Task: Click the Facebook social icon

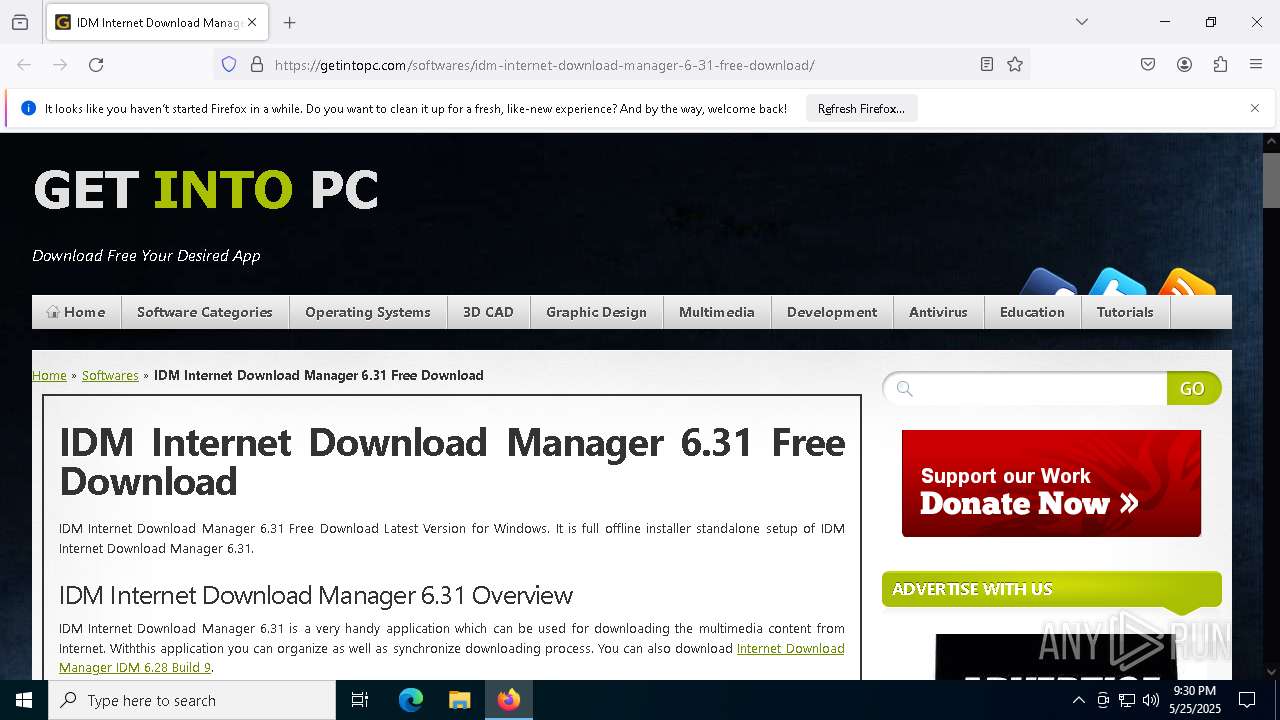Action: [1048, 282]
